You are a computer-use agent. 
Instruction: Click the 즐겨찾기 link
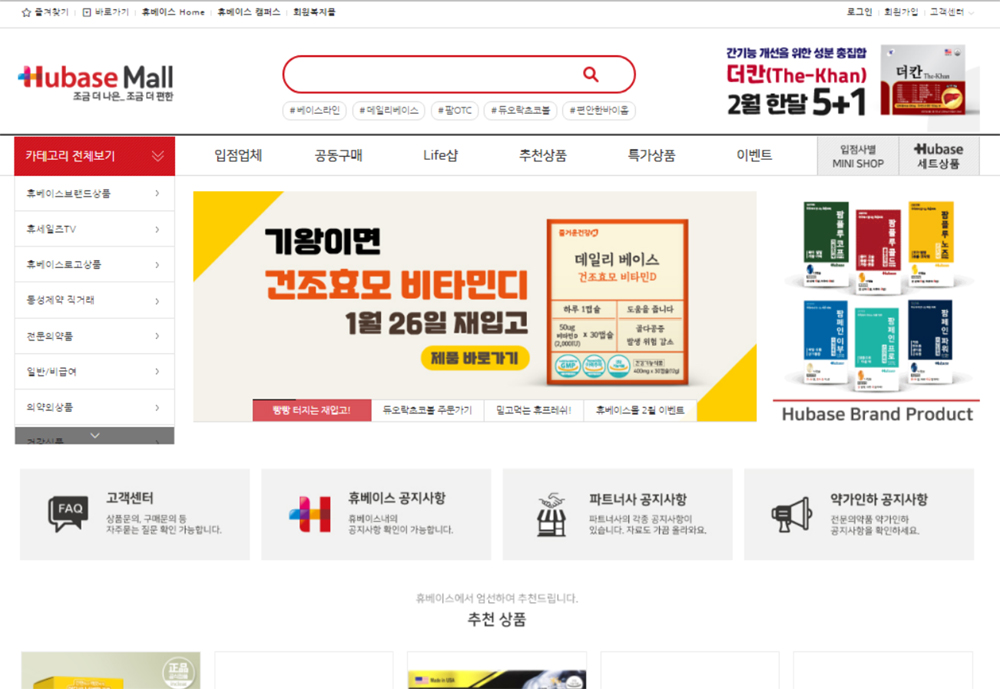(x=51, y=12)
